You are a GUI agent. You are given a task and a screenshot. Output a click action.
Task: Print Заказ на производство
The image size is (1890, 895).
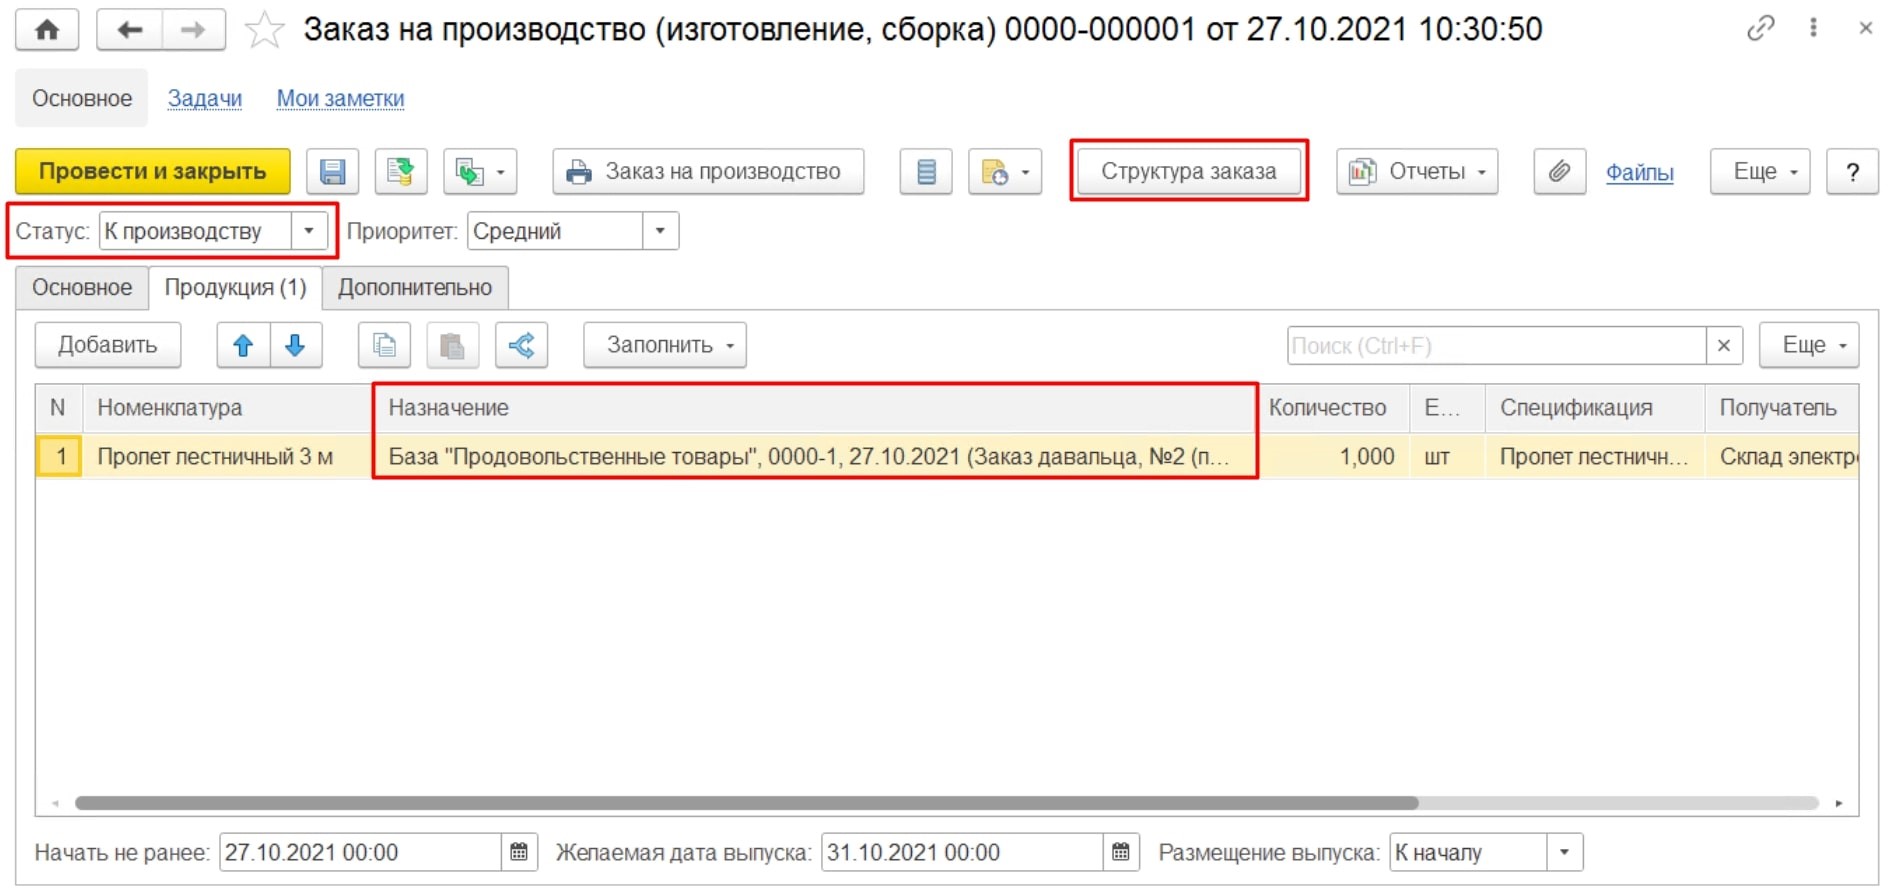[708, 172]
